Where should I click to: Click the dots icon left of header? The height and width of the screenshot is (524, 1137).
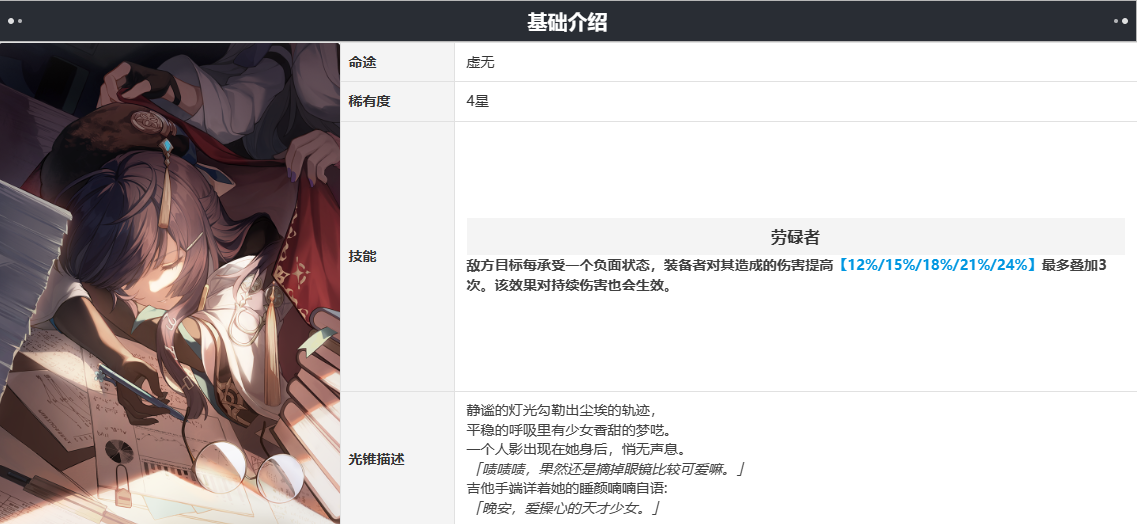pyautogui.click(x=14, y=21)
